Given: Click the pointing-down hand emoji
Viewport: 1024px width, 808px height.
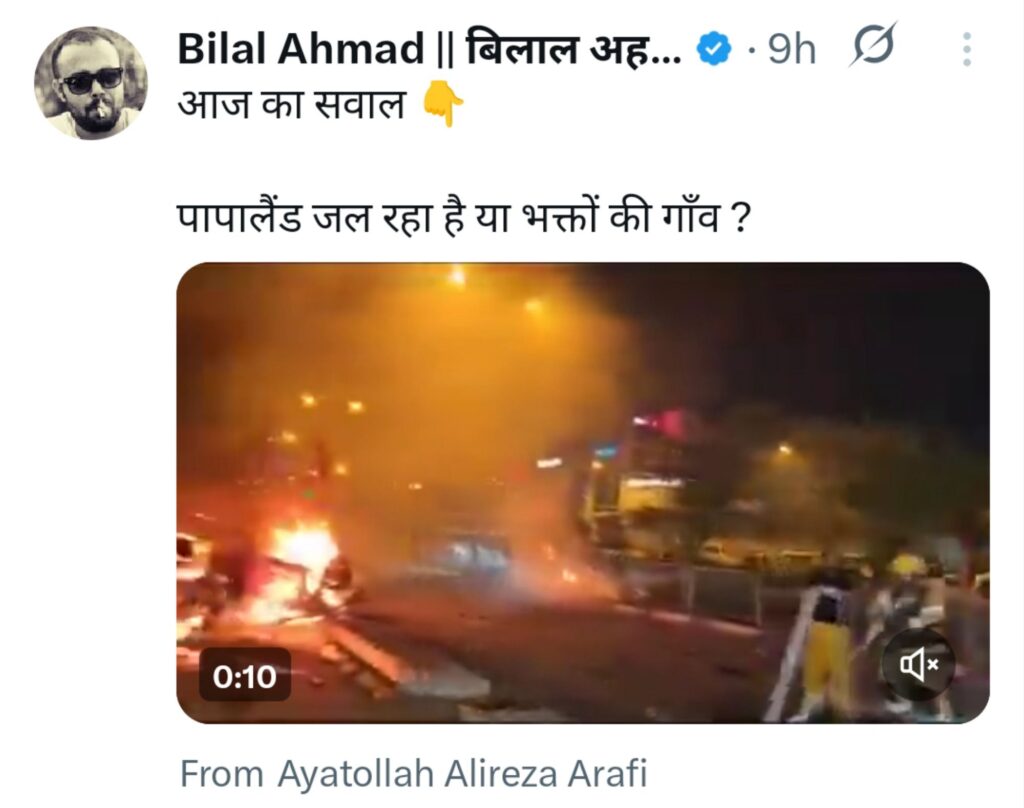Looking at the screenshot, I should pos(443,104).
